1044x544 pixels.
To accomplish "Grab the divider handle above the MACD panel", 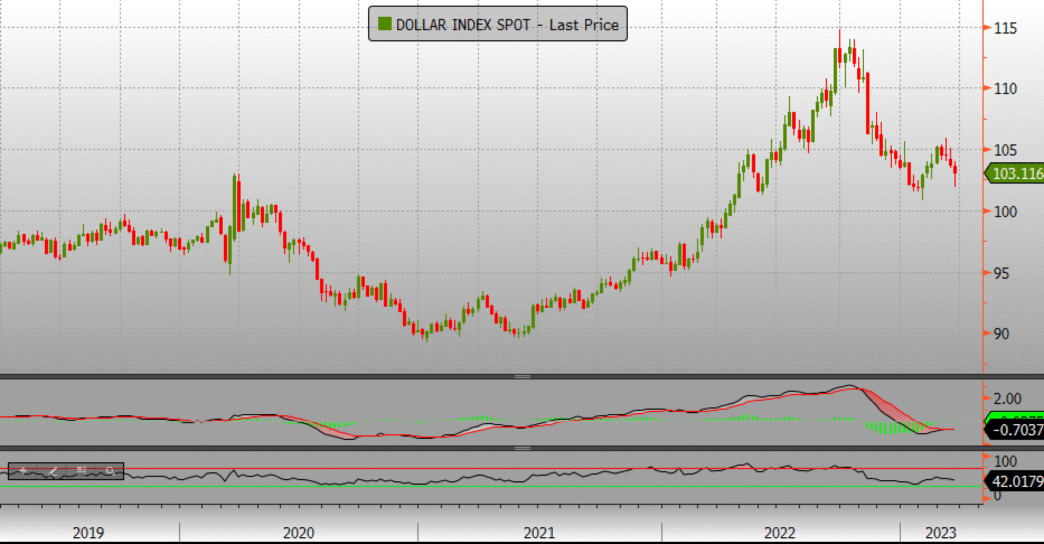I will (x=521, y=376).
